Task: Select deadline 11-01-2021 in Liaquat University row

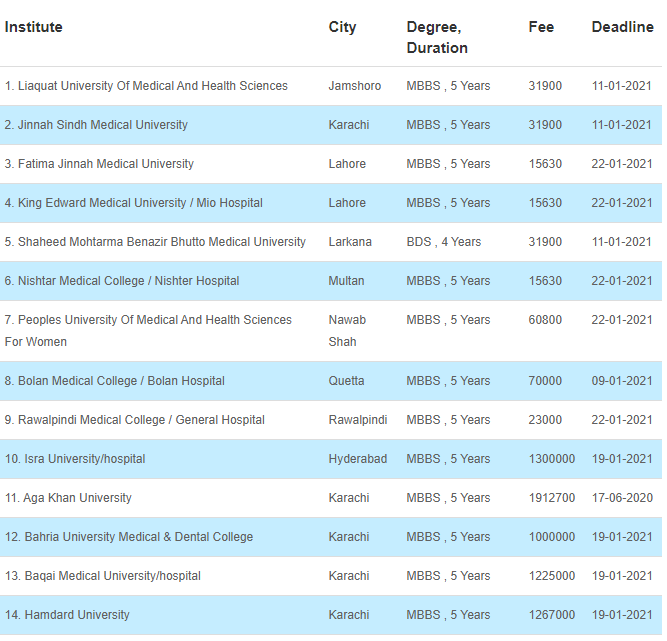Action: (x=622, y=86)
